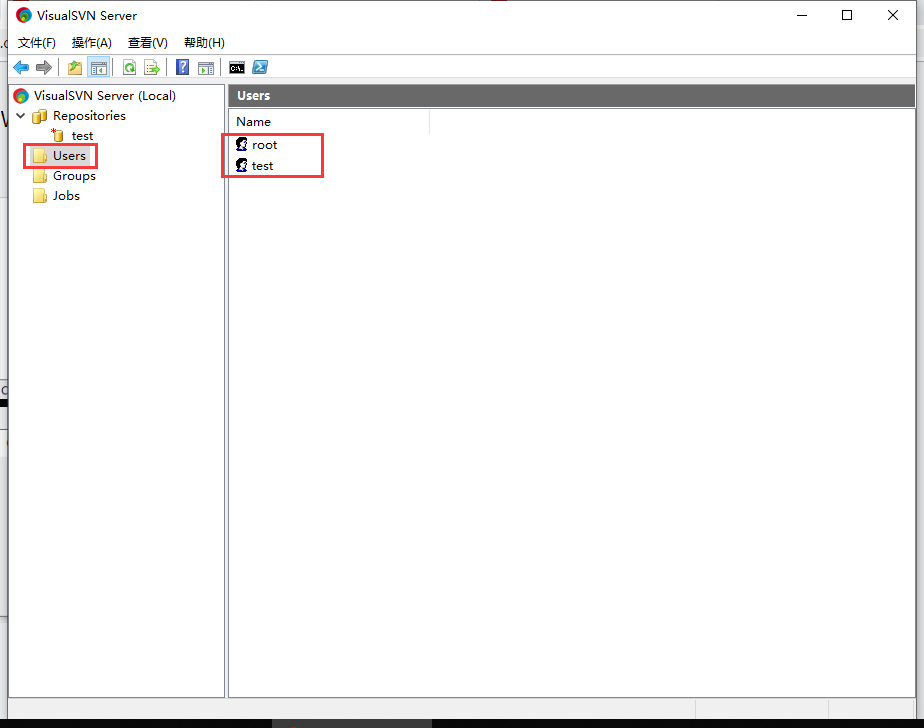This screenshot has height=728, width=924.
Task: Click the Jobs folder icon
Action: point(39,196)
